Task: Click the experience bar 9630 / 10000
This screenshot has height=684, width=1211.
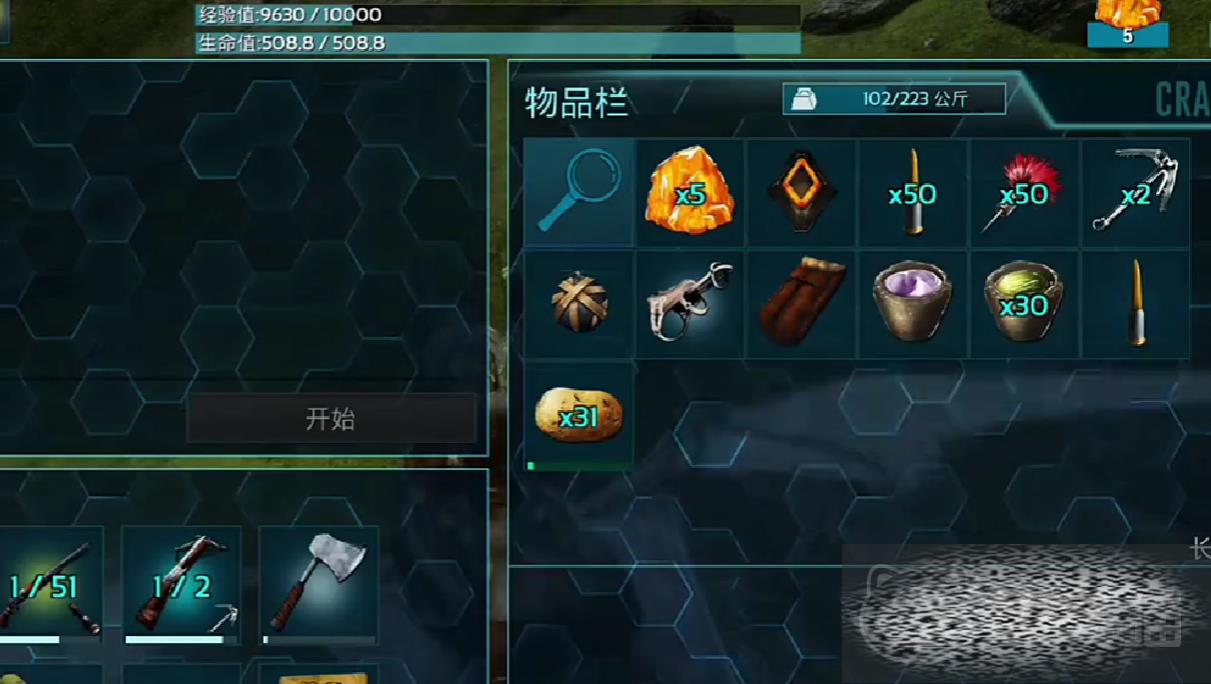Action: point(498,15)
